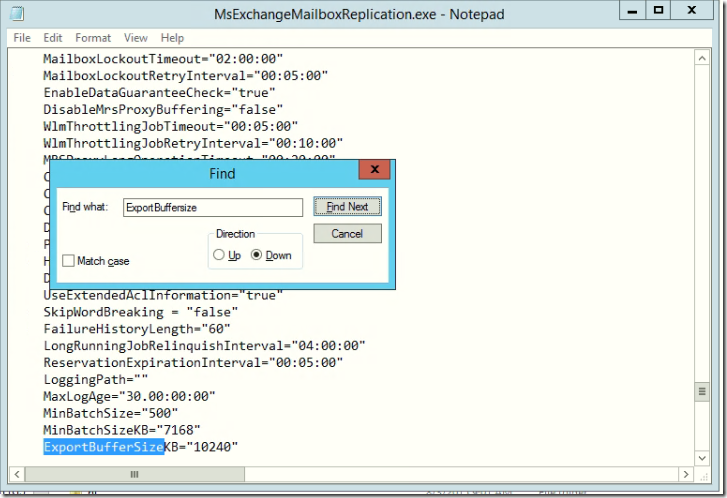This screenshot has width=727, height=498.
Task: Click the vertical scrollbar down arrow
Action: tap(702, 458)
